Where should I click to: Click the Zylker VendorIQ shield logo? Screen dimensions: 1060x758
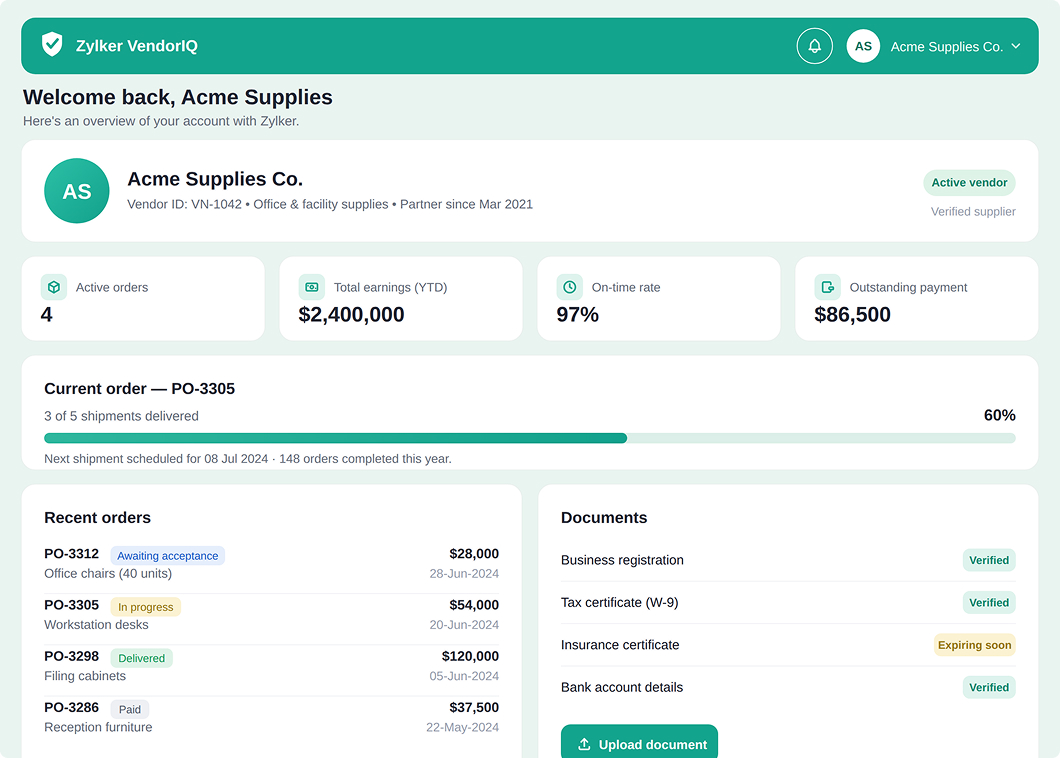[52, 45]
